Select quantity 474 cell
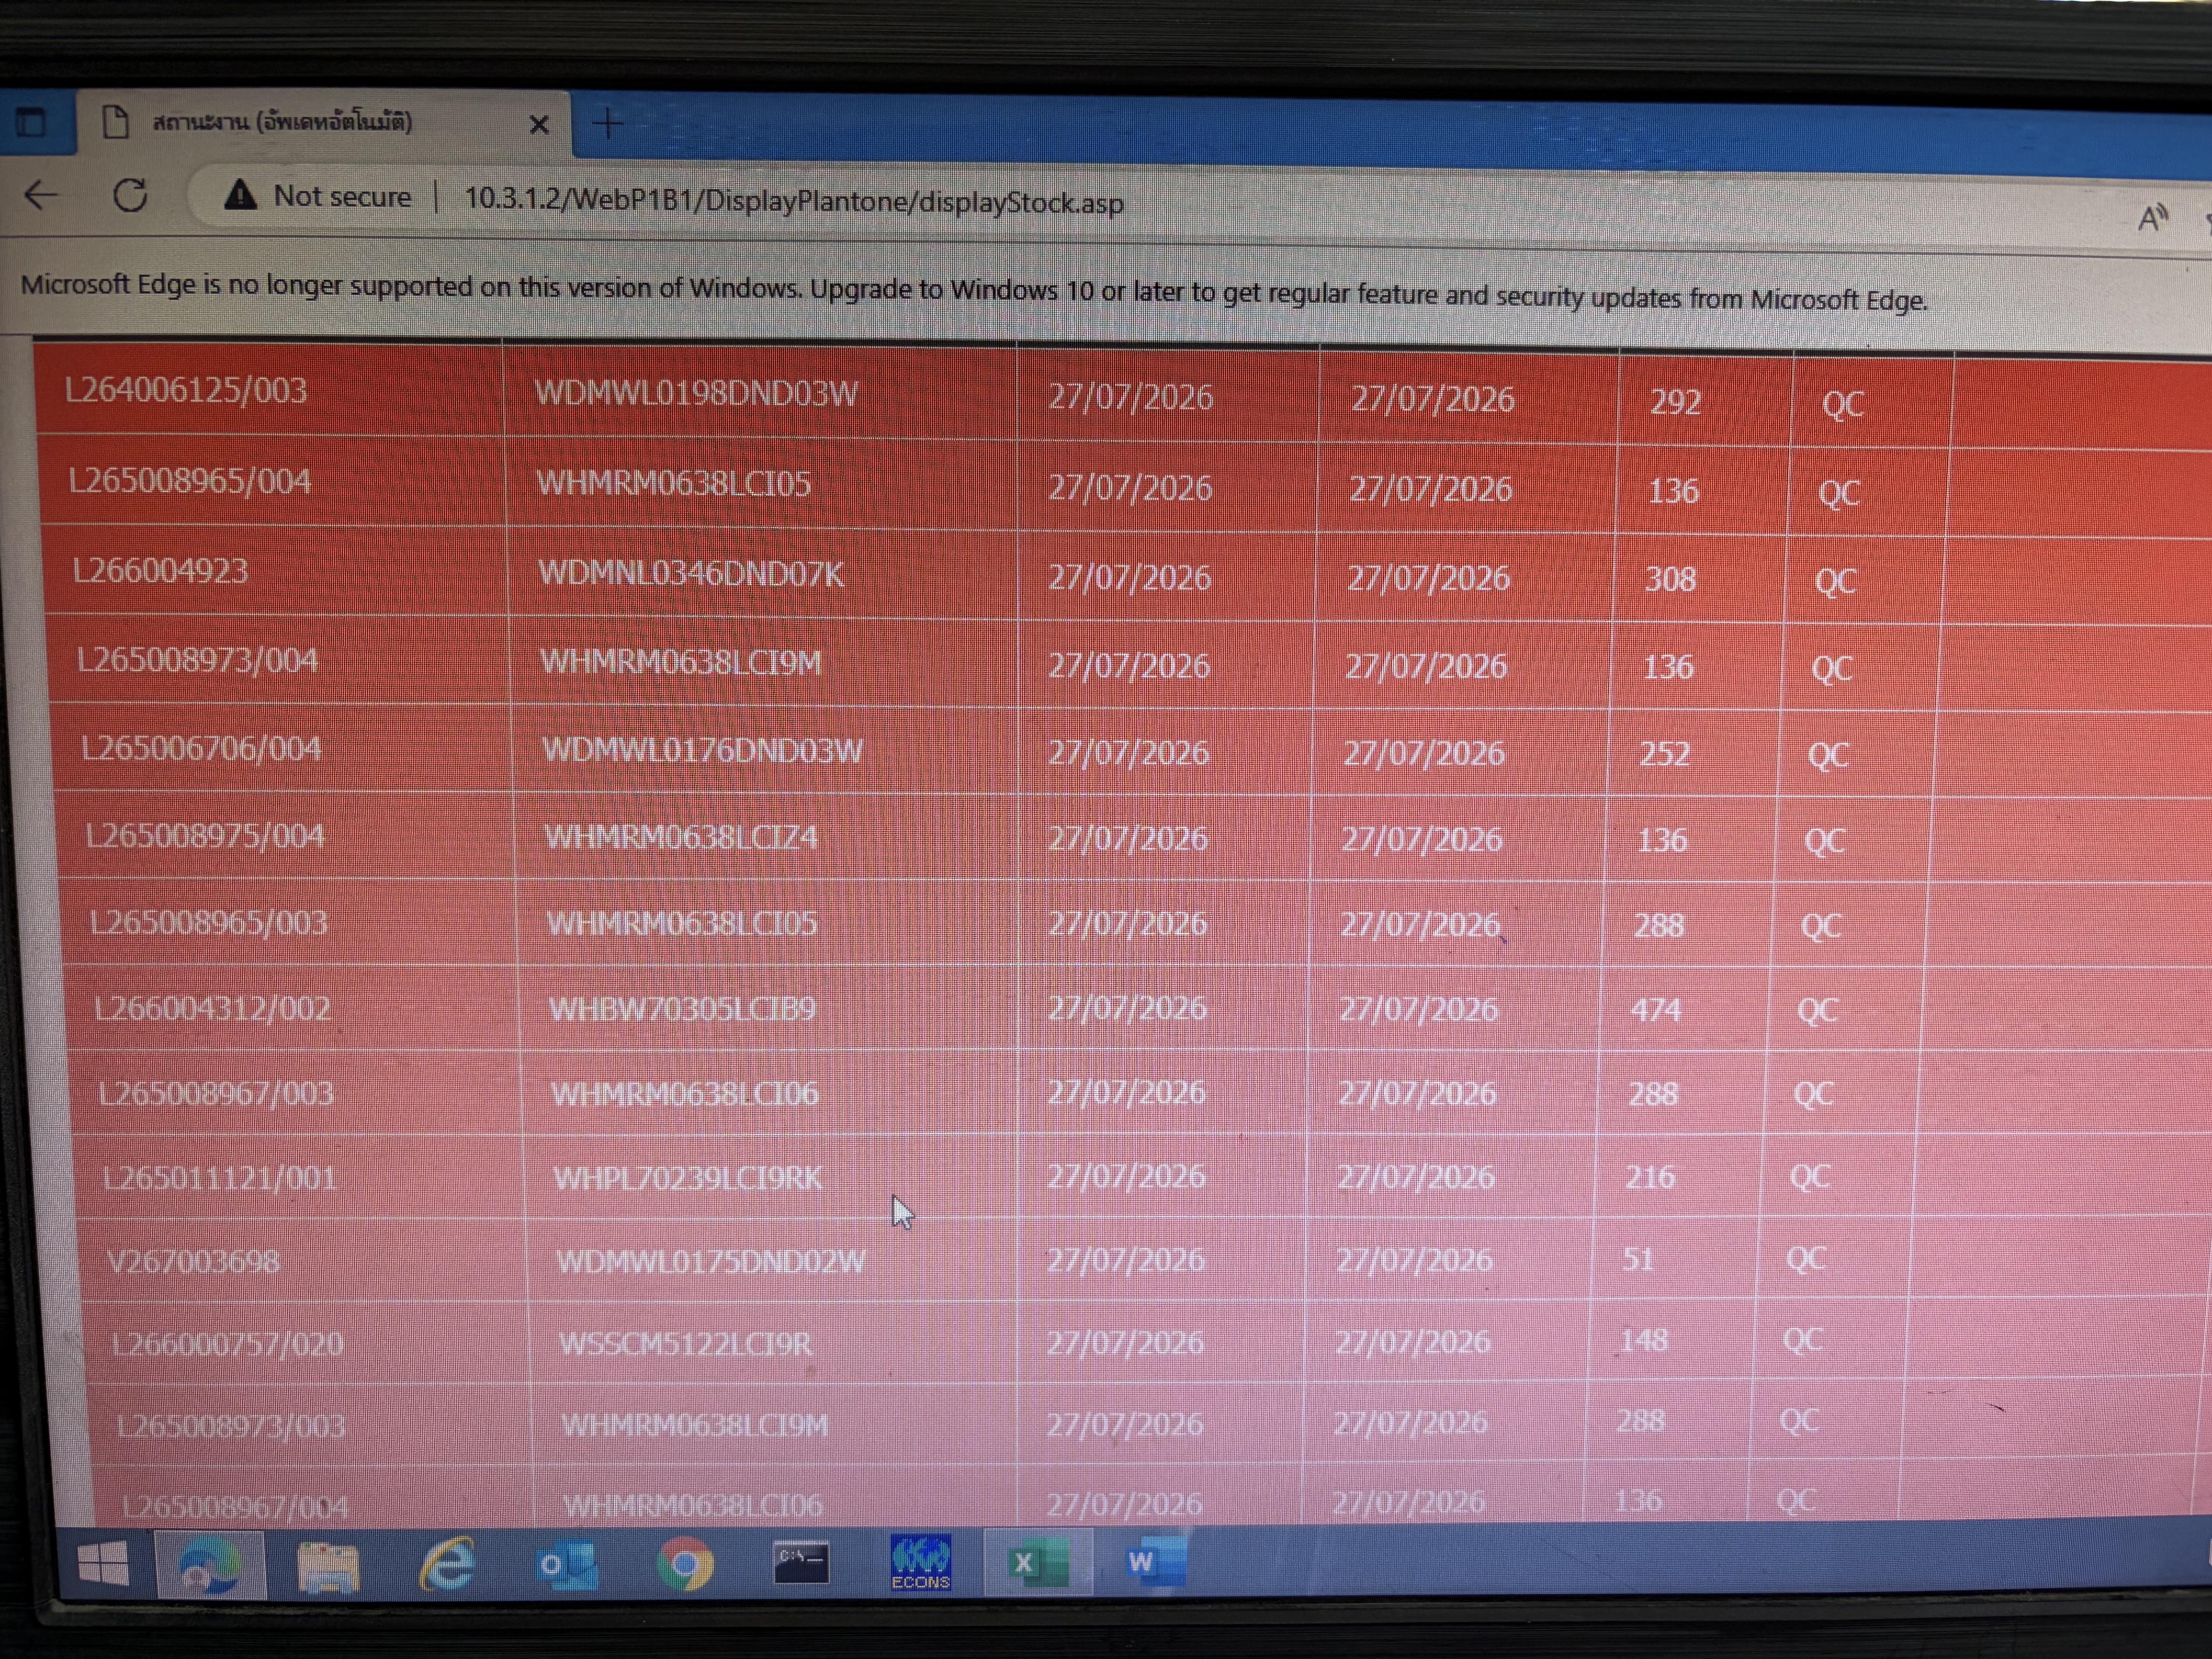2212x1659 pixels. coord(1655,1010)
